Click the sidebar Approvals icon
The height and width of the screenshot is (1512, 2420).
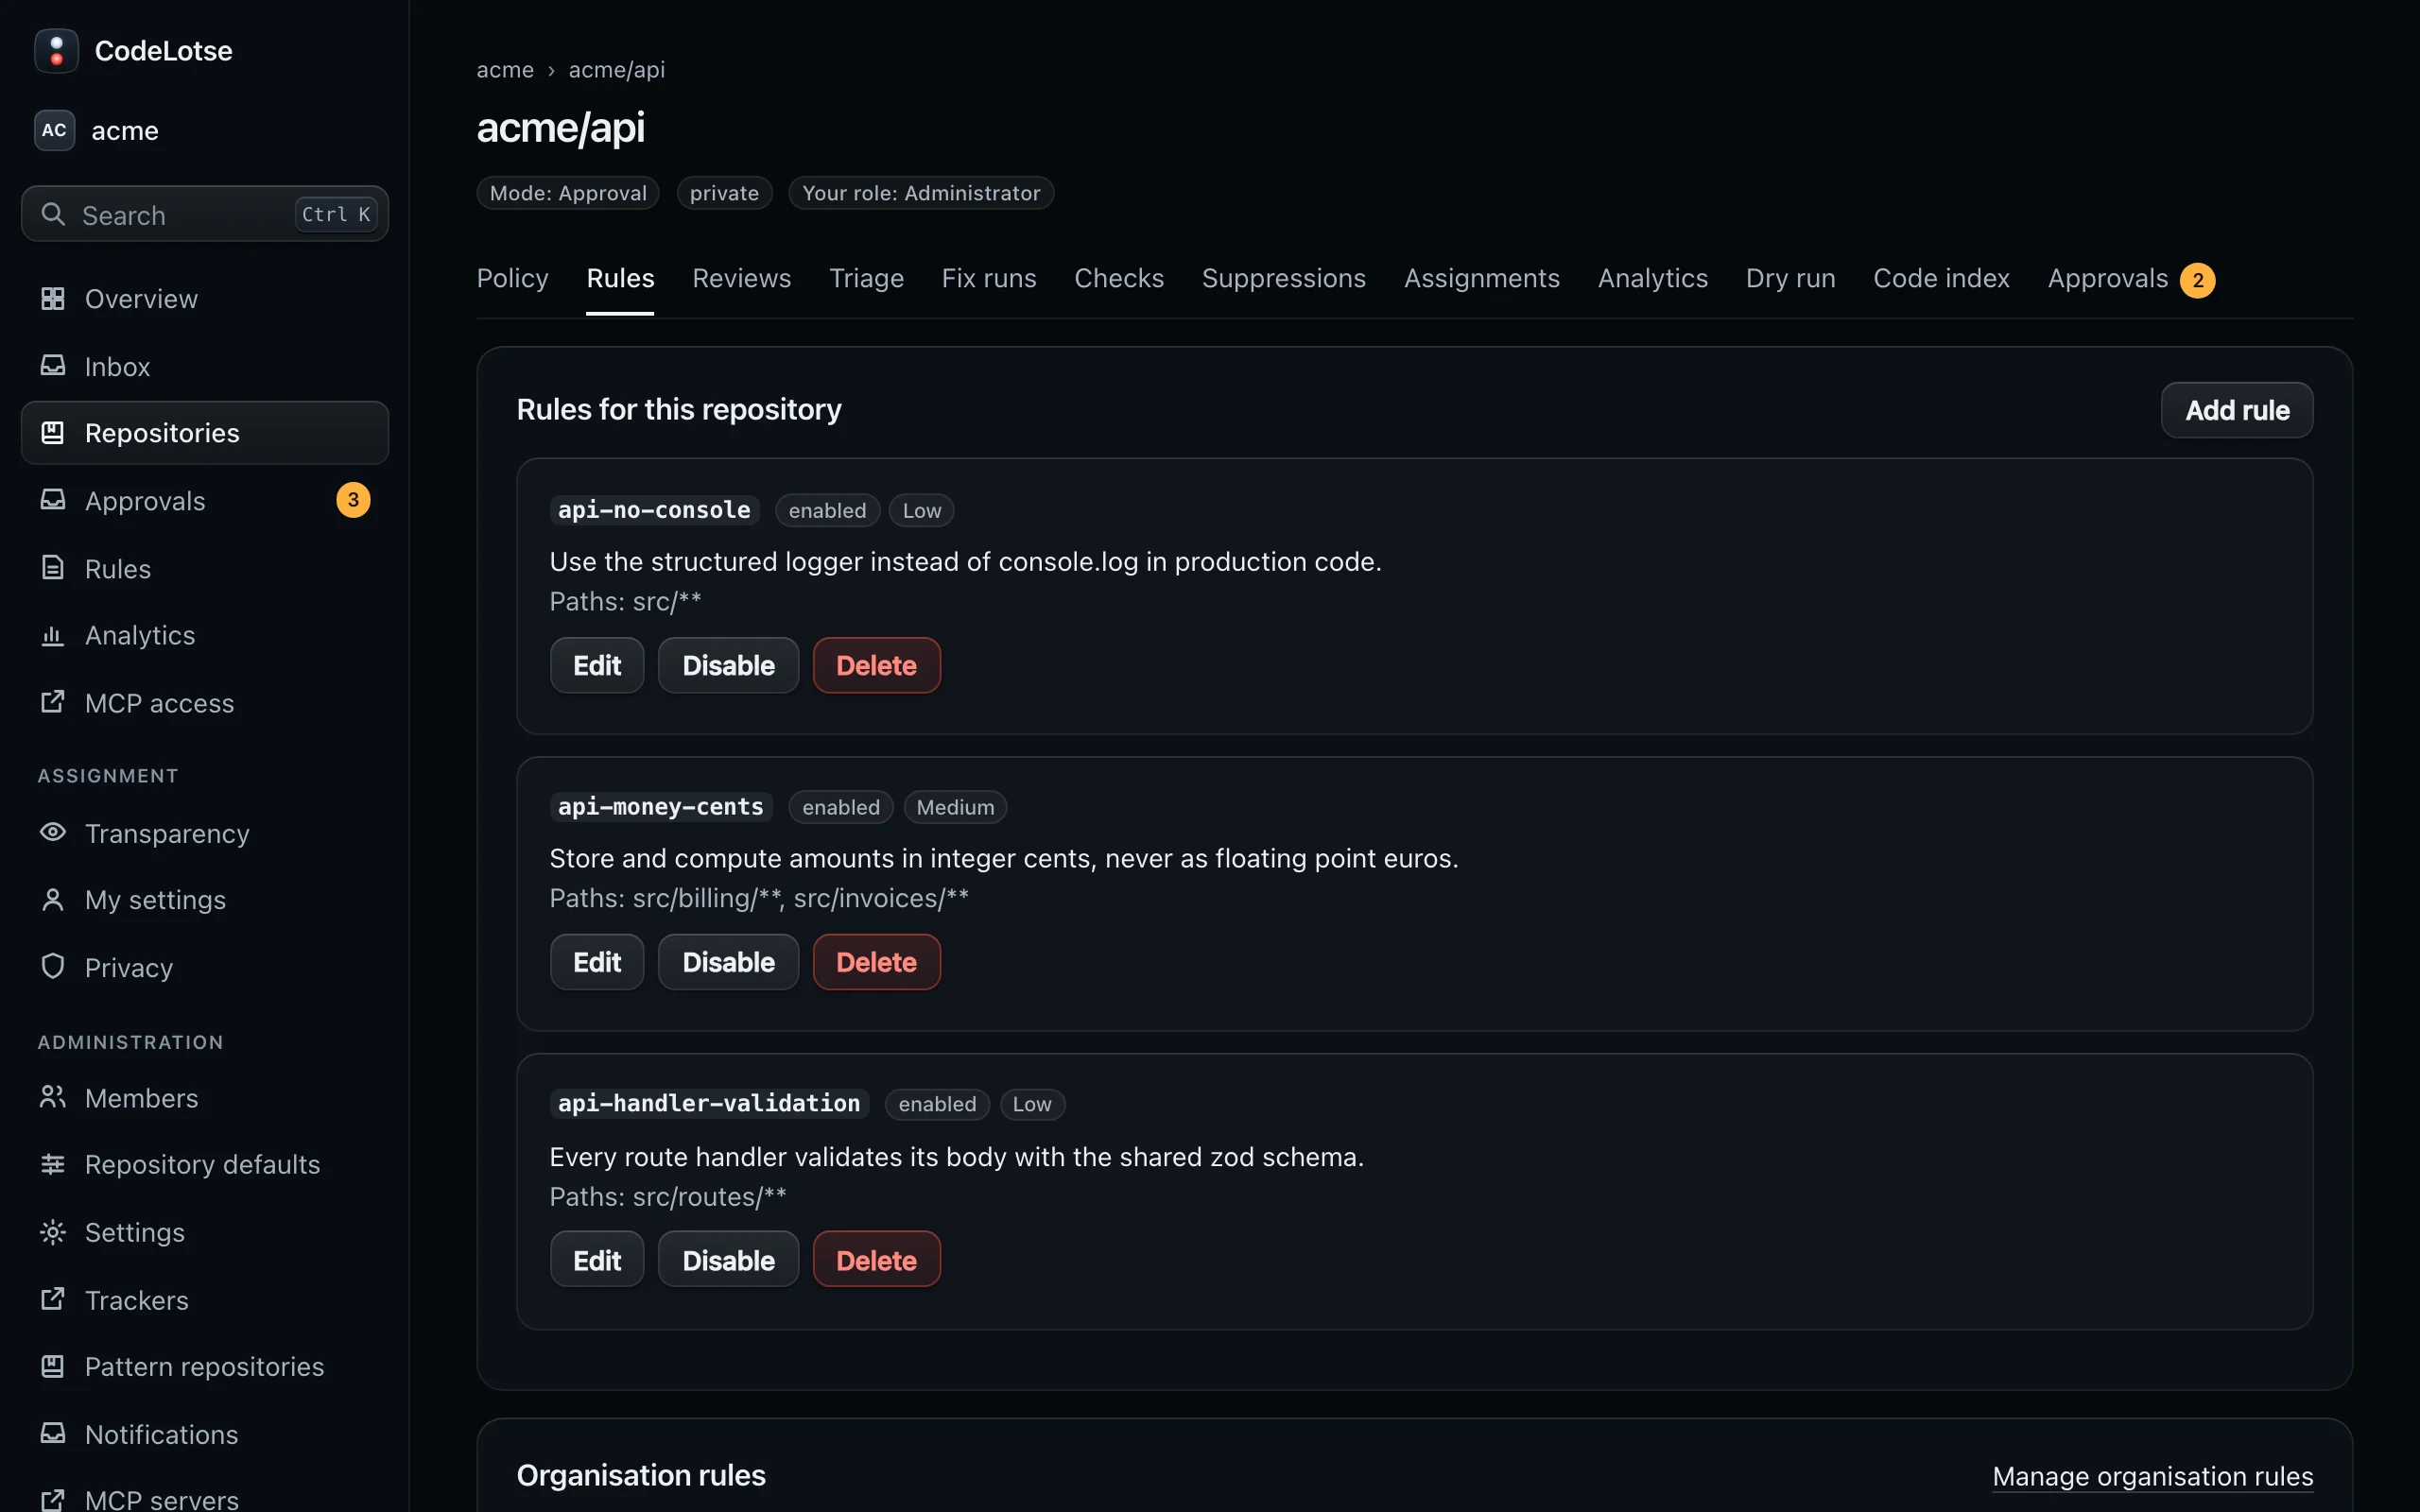coord(53,500)
